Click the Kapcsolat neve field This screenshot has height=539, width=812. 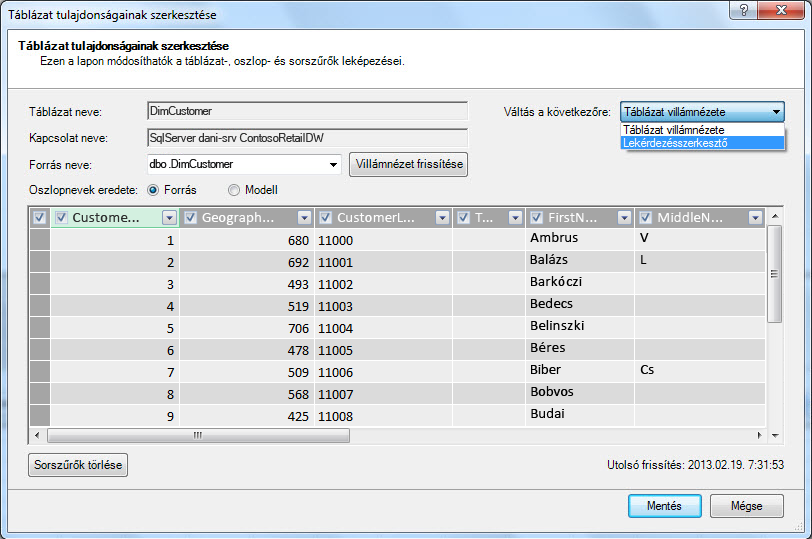coord(307,138)
